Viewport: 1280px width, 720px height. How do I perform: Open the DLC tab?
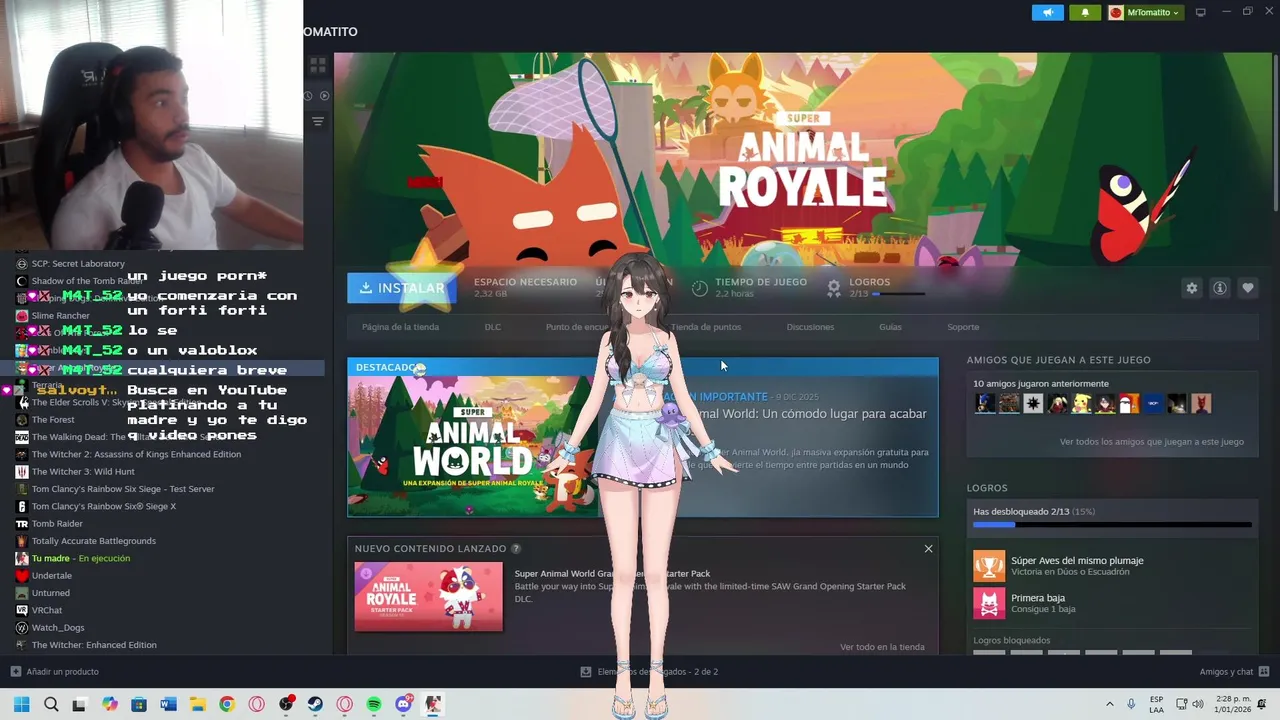493,327
